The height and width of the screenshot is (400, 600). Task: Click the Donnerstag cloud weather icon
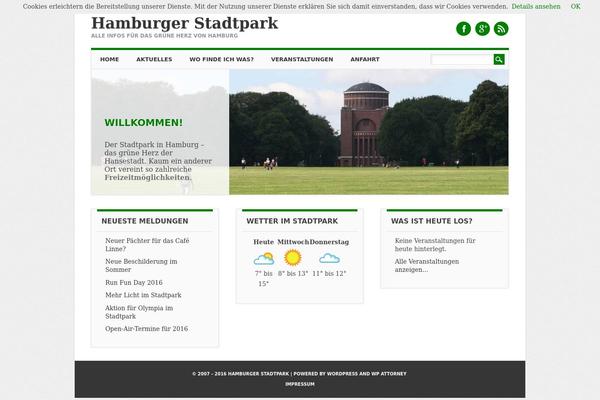329,258
